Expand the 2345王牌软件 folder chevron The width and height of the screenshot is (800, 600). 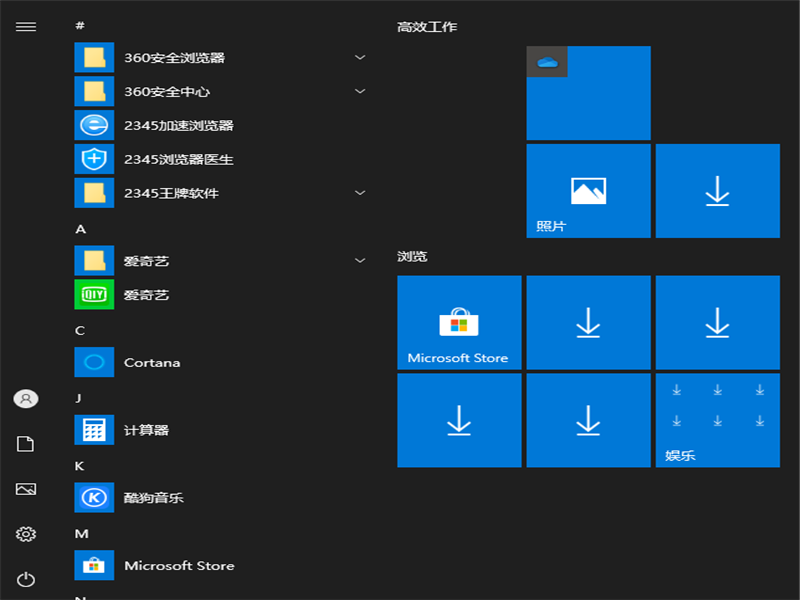[360, 192]
